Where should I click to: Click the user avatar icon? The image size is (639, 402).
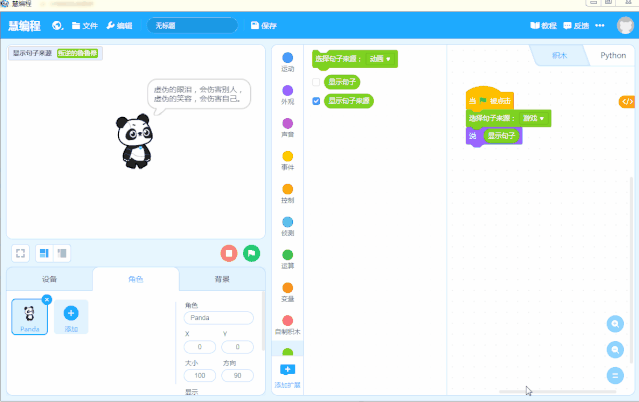tap(625, 26)
